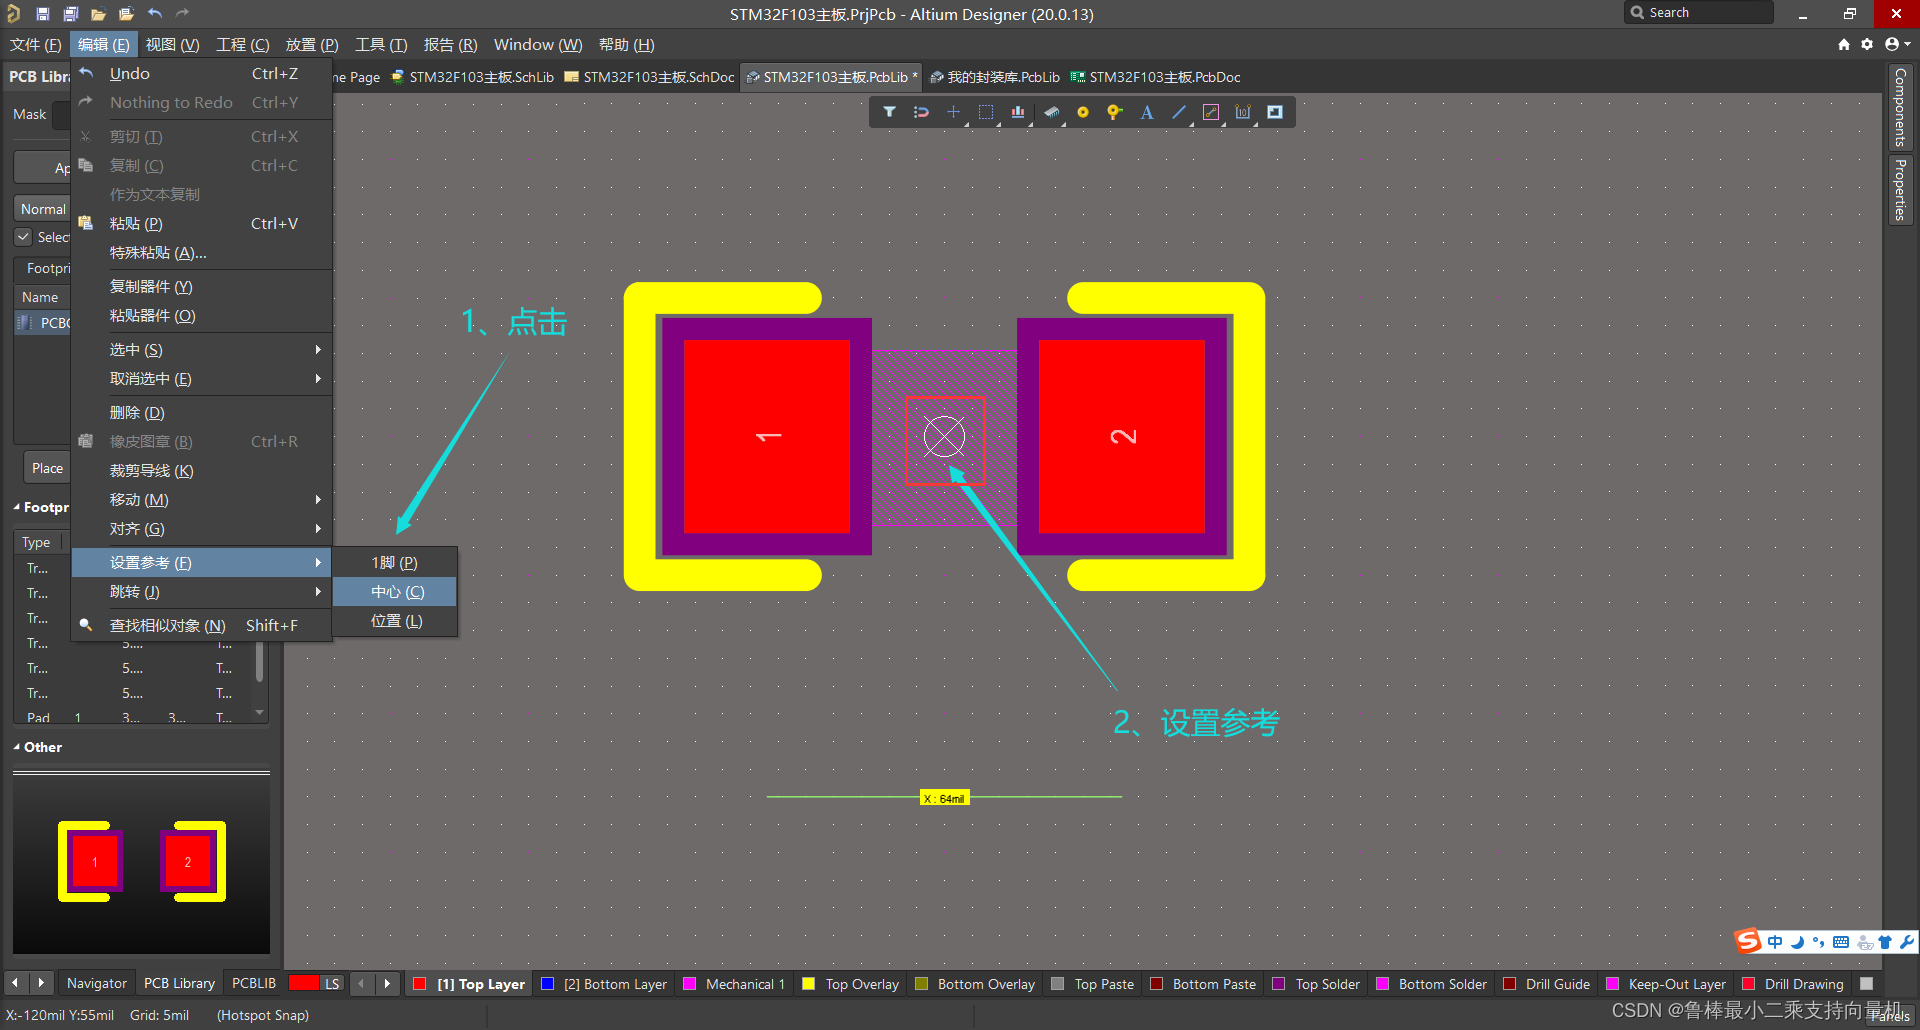Click the Altium Designer logo icon
1920x1030 pixels.
(x=14, y=13)
